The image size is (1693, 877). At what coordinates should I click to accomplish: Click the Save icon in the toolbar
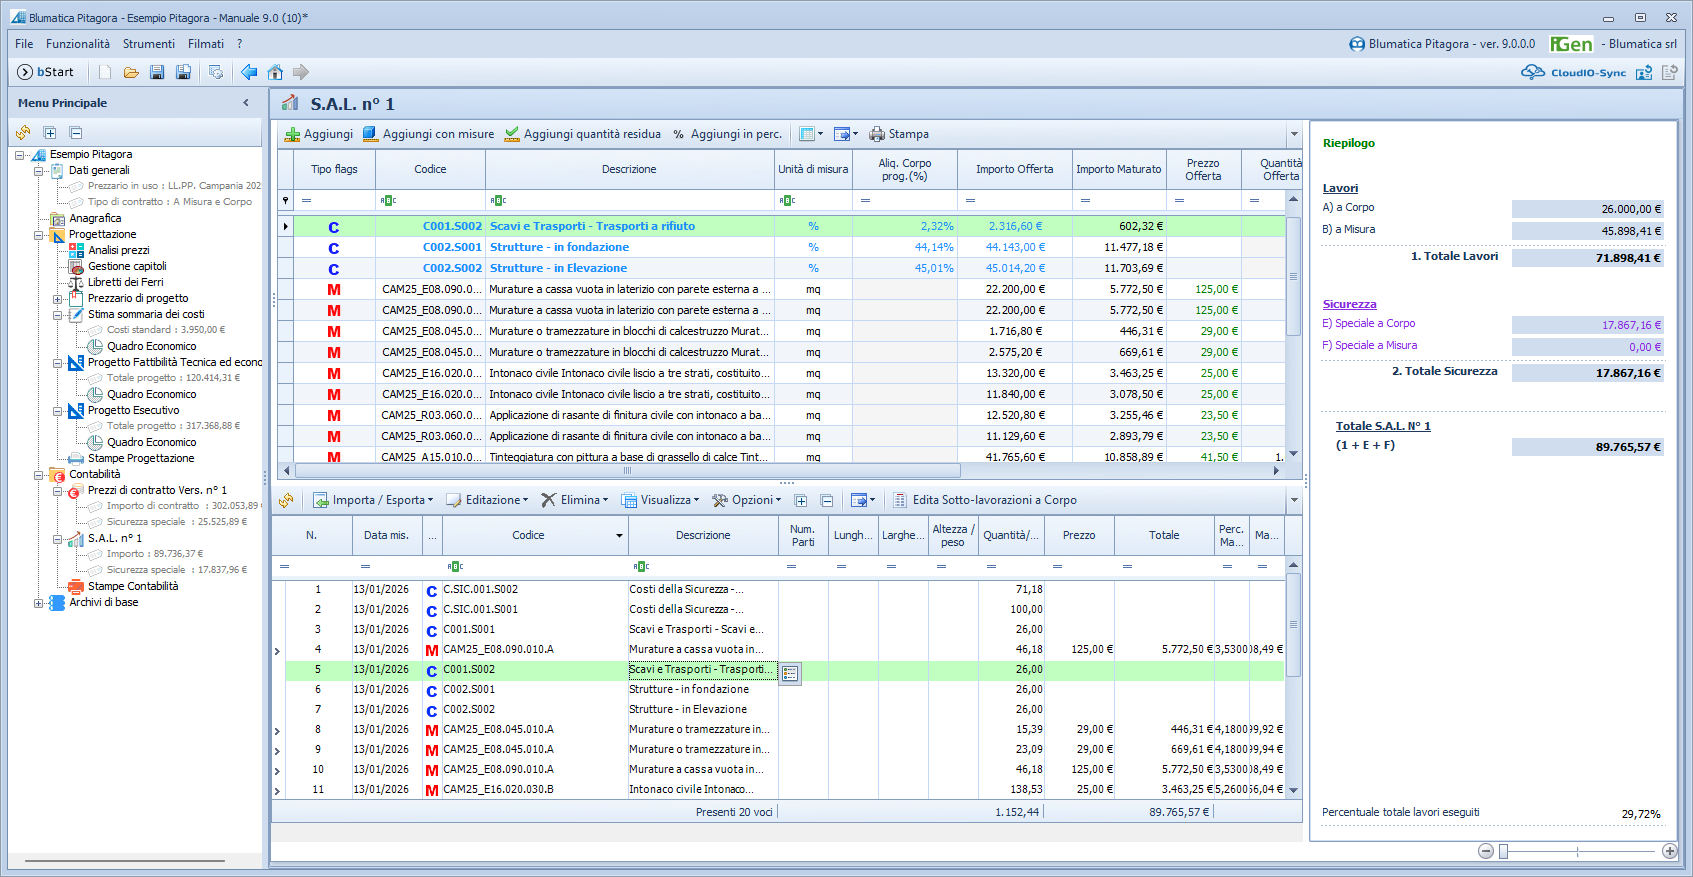157,72
